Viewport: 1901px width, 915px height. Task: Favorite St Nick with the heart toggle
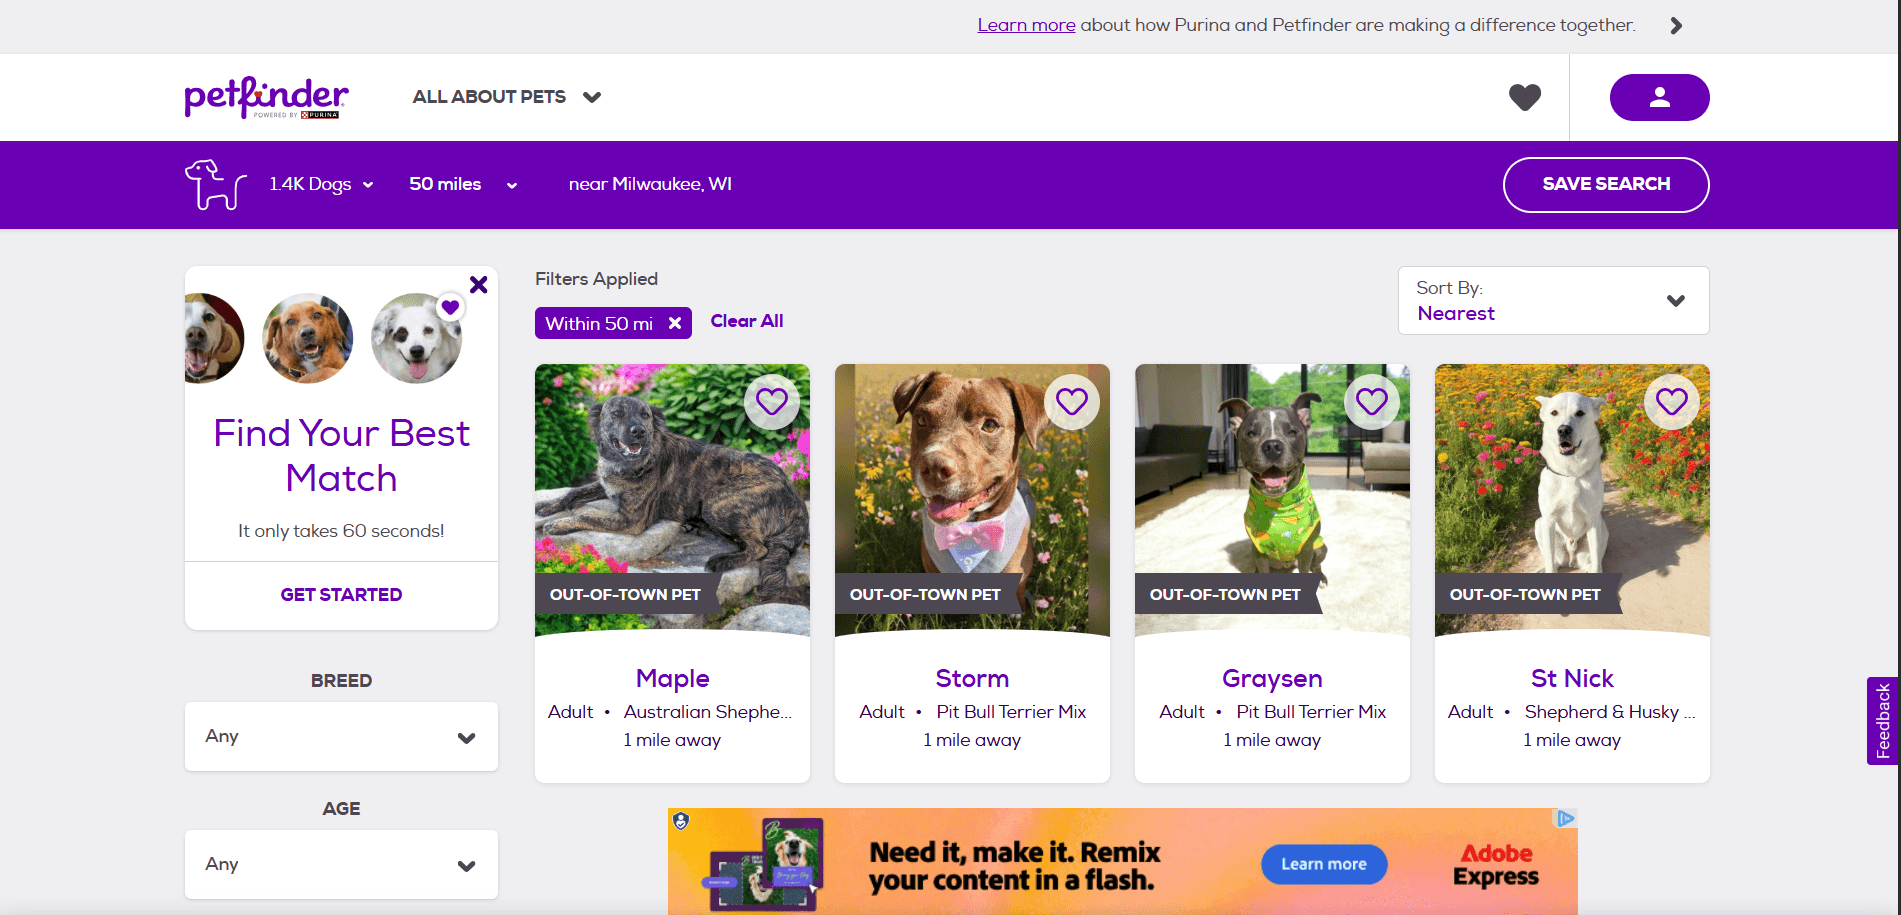(x=1671, y=402)
